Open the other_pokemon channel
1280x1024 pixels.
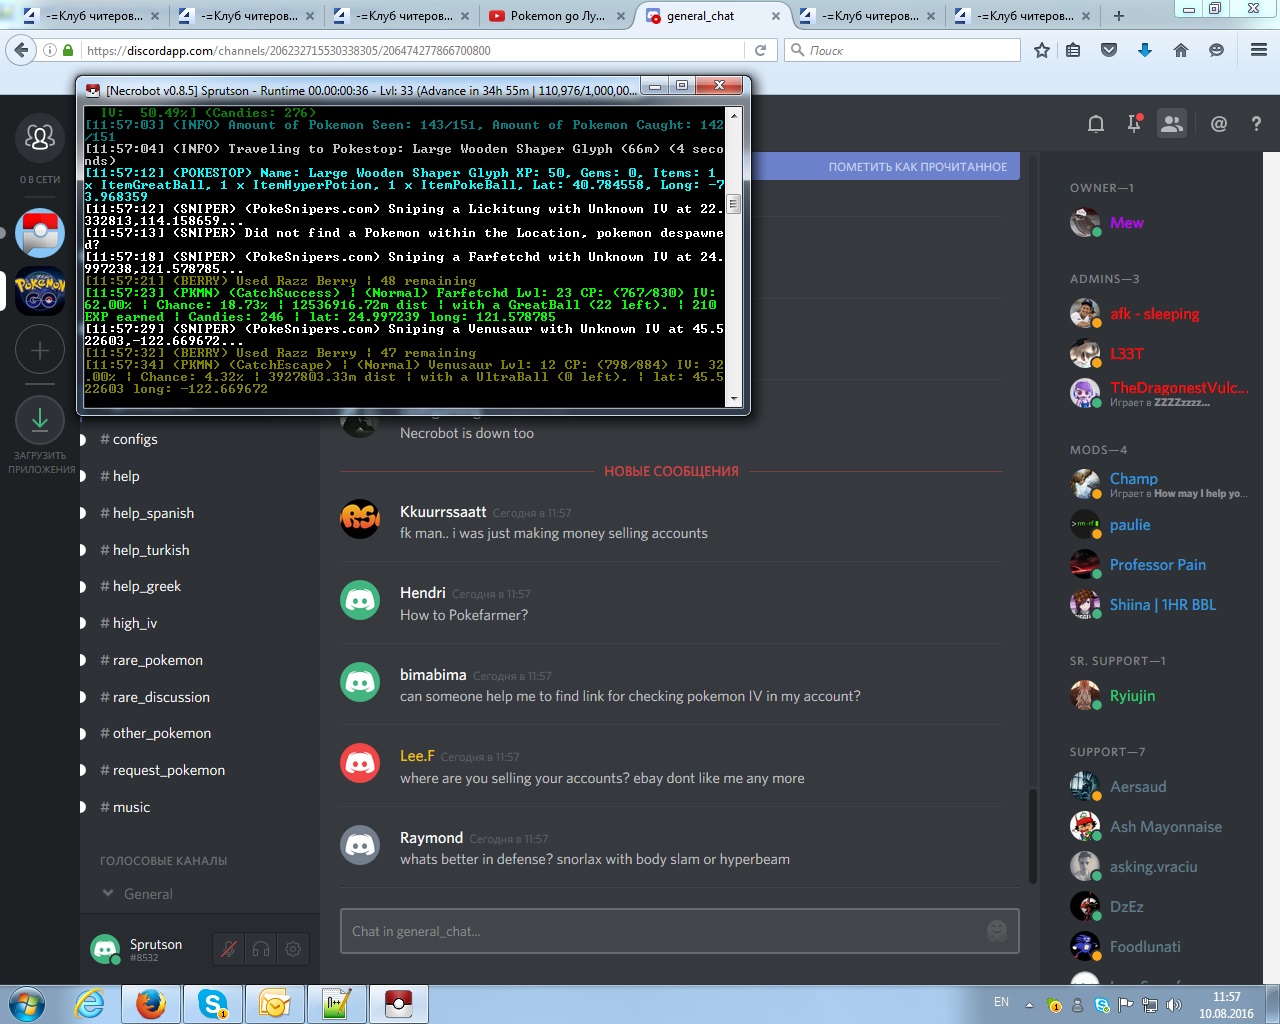tap(162, 733)
